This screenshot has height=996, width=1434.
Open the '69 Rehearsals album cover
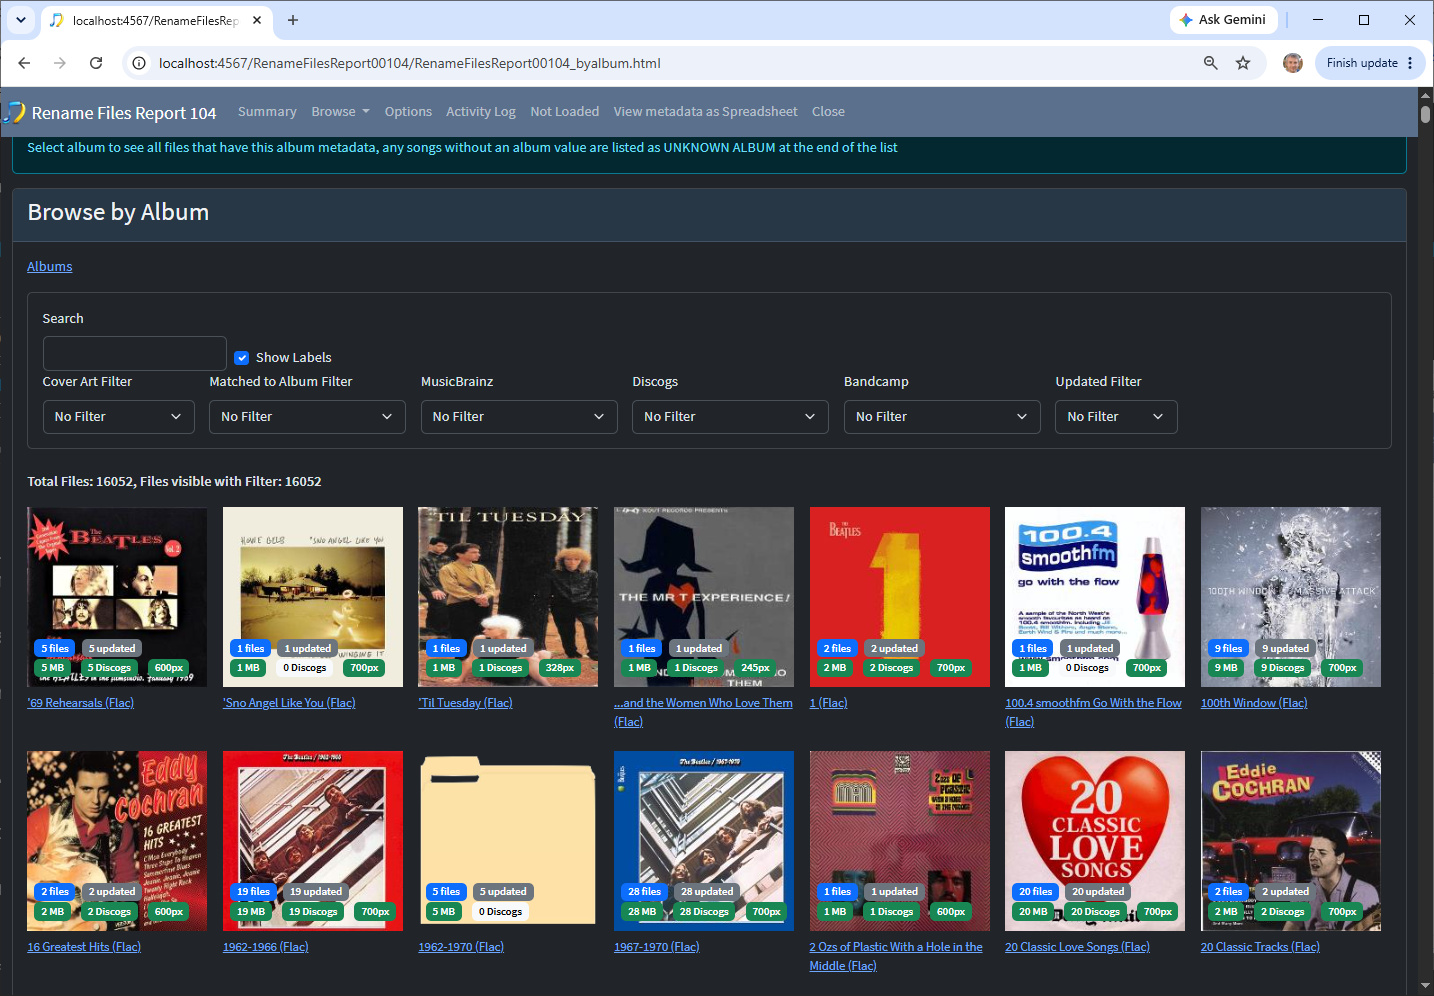pos(117,597)
